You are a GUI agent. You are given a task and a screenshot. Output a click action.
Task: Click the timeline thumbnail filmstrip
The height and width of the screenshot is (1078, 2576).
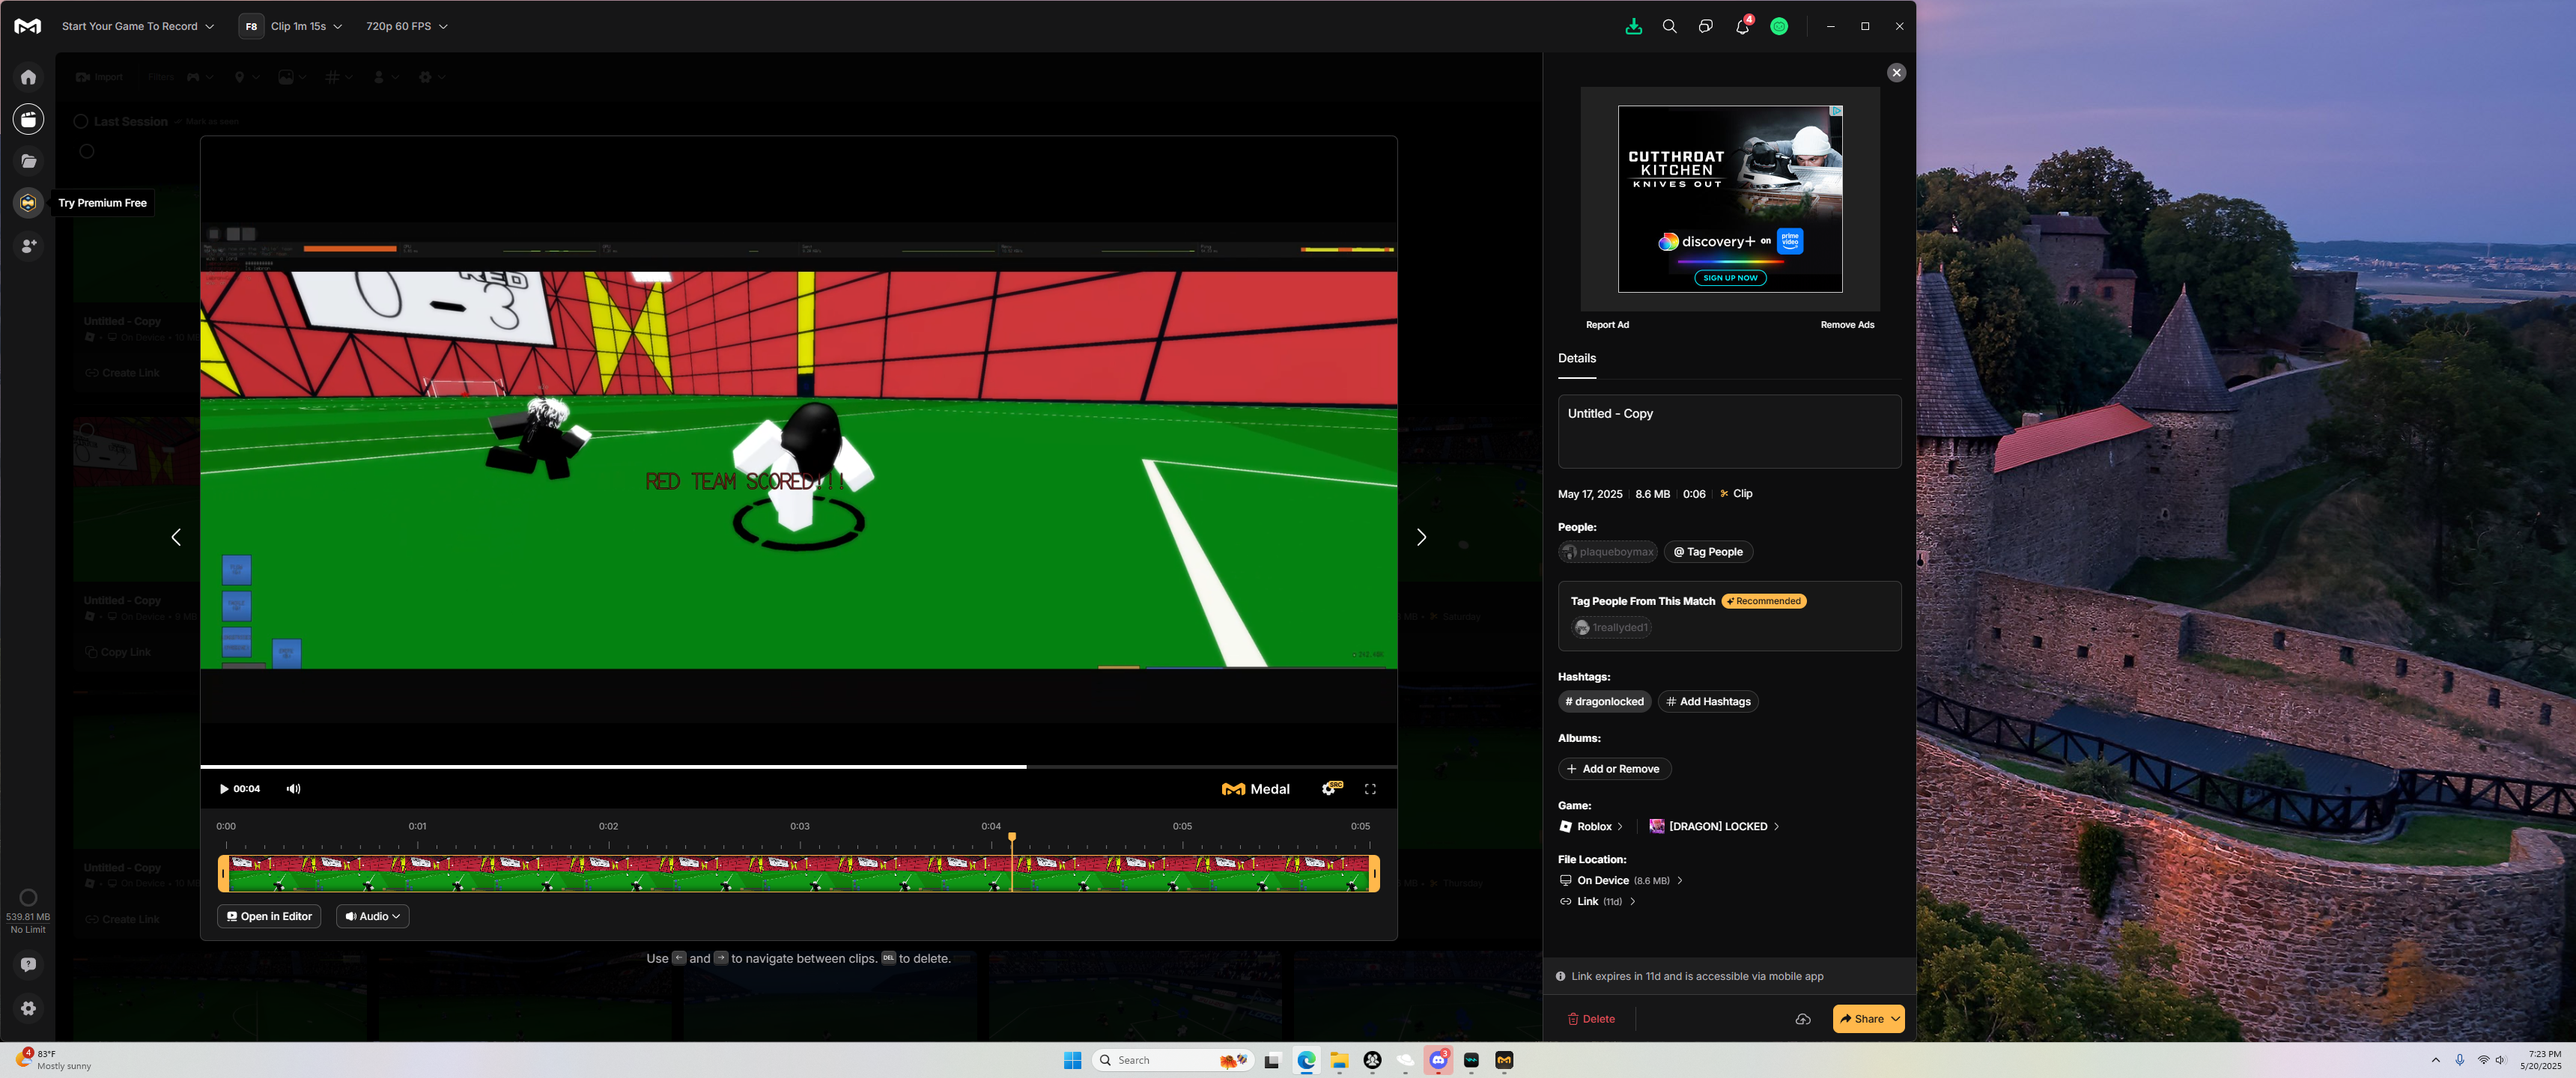pos(798,874)
